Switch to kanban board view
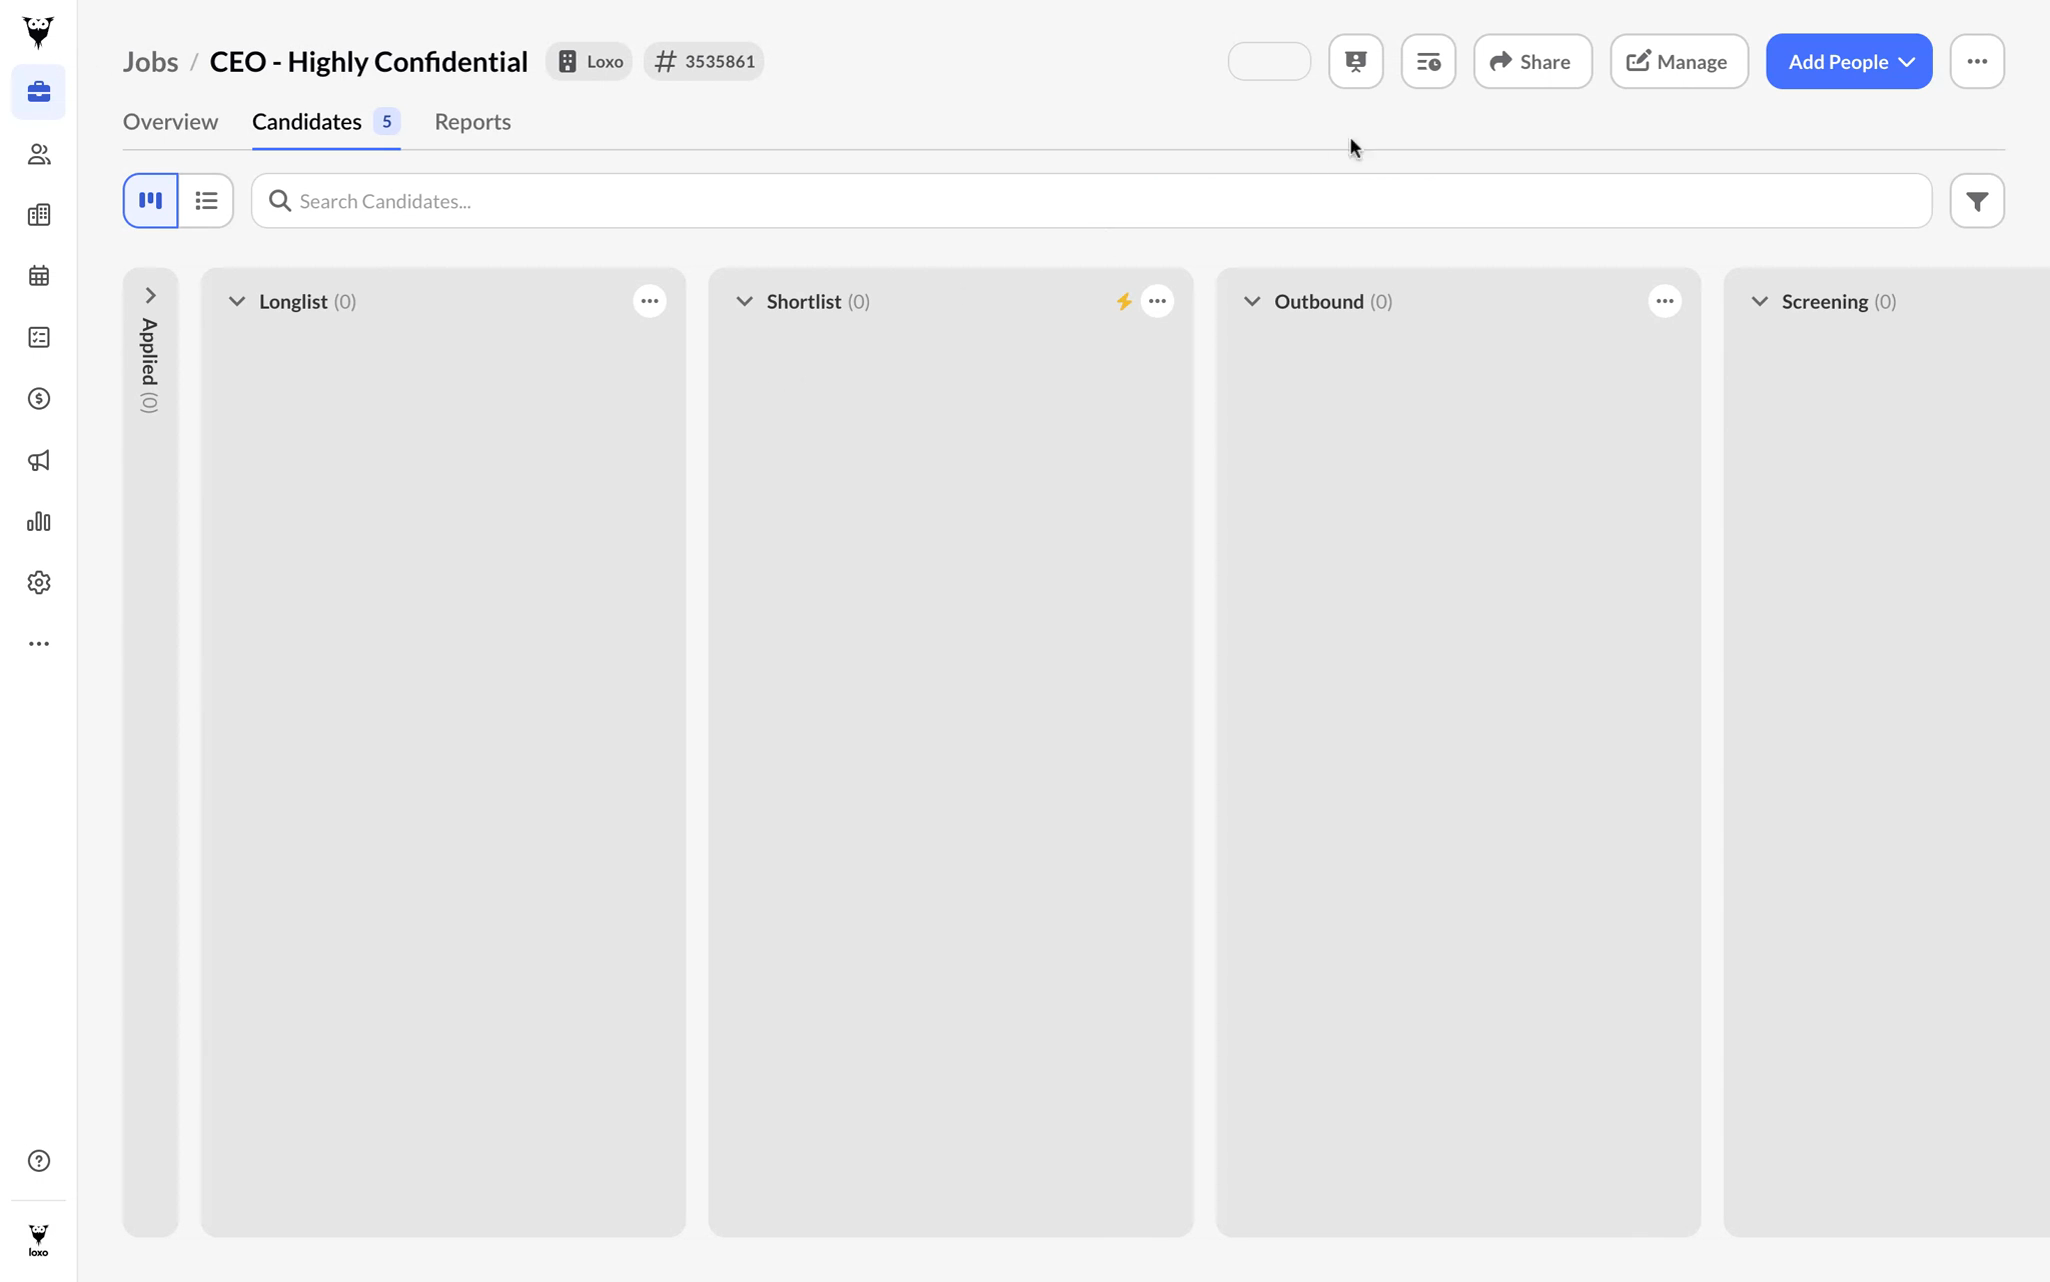This screenshot has width=2050, height=1282. coord(150,201)
